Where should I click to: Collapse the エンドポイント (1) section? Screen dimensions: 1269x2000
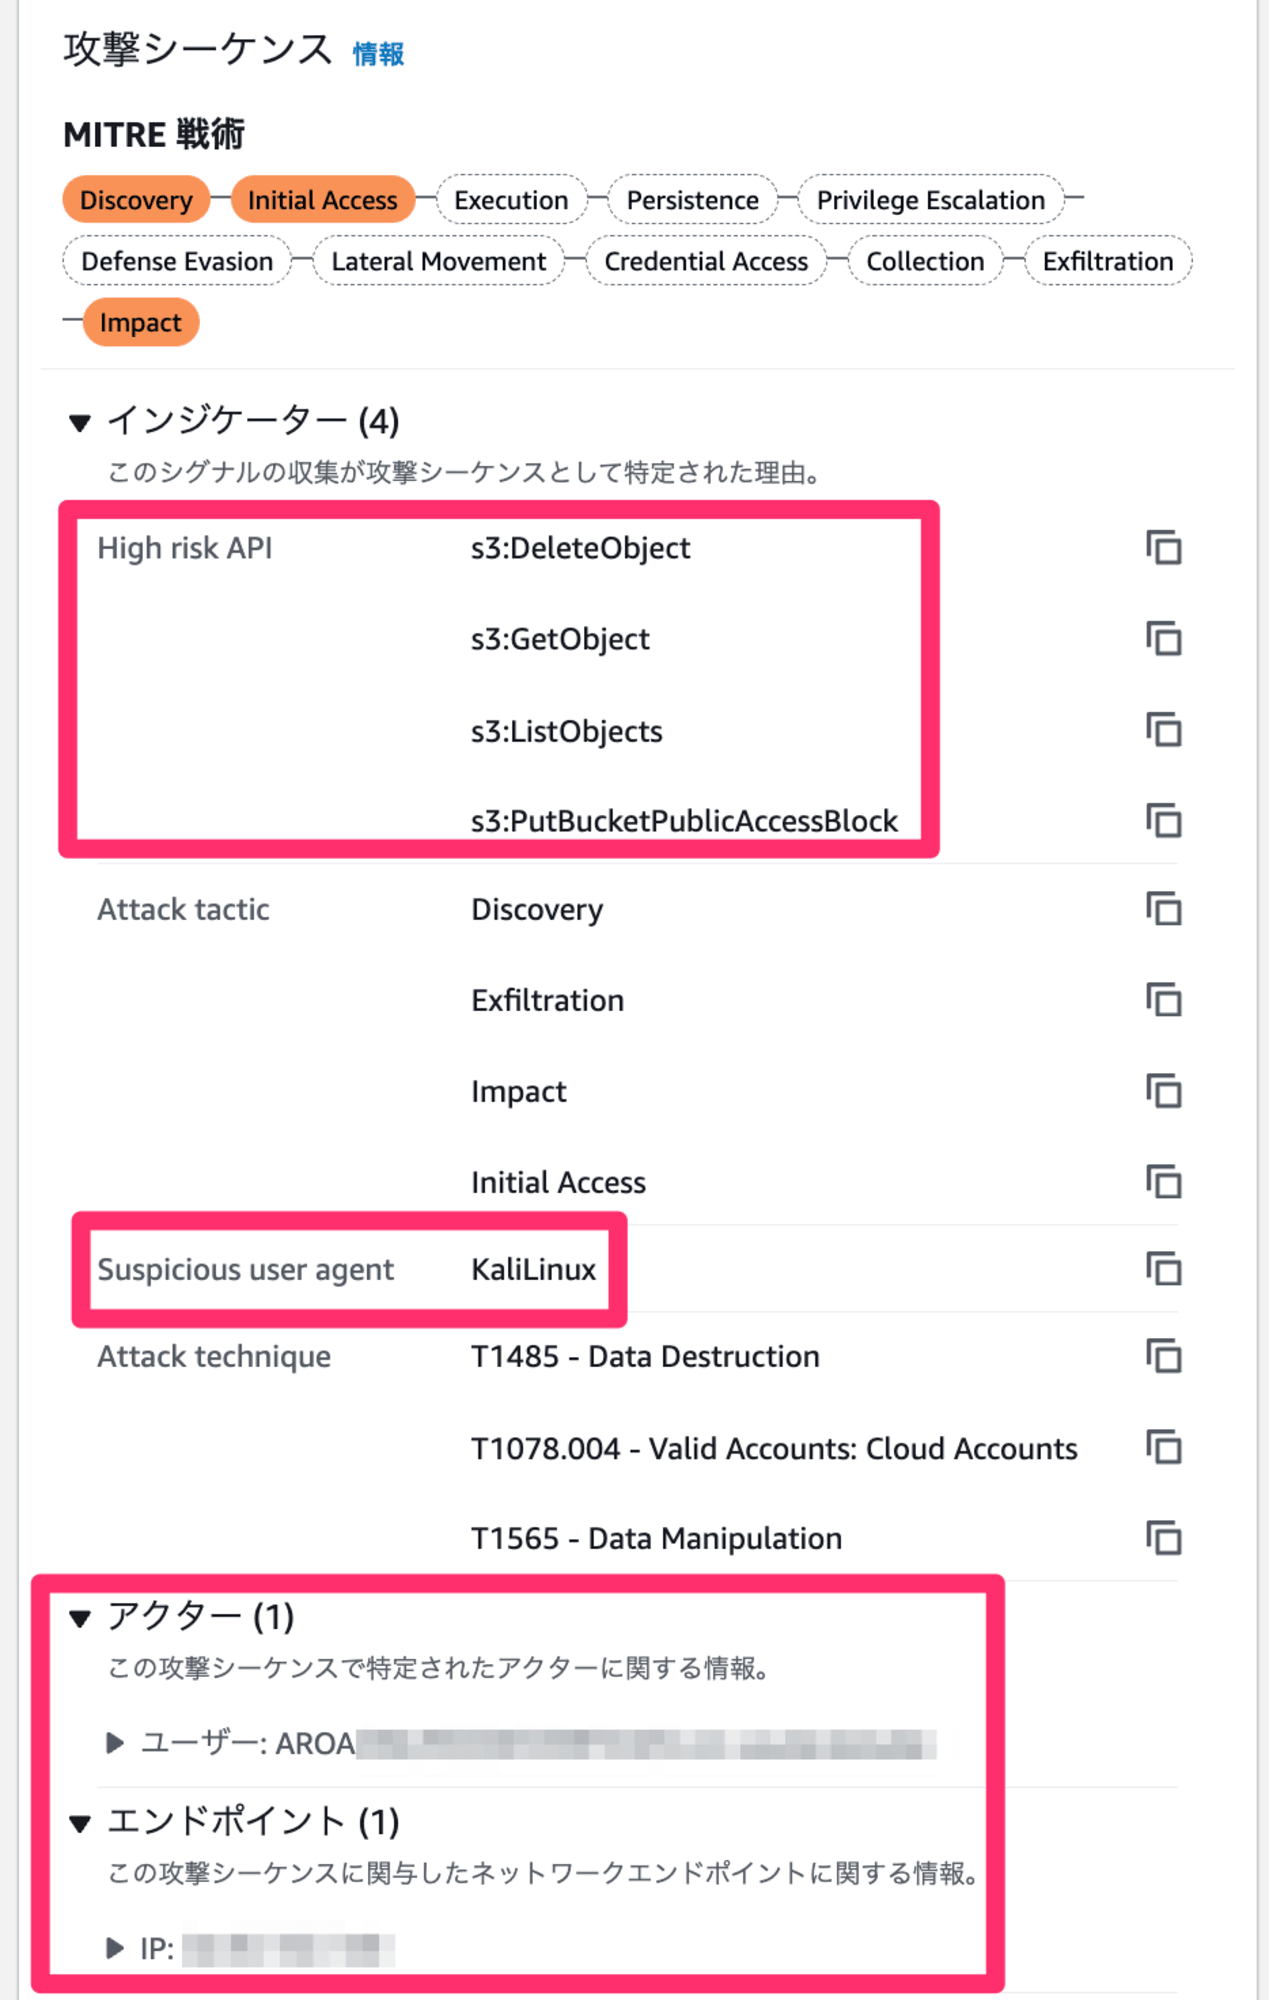[x=80, y=1823]
